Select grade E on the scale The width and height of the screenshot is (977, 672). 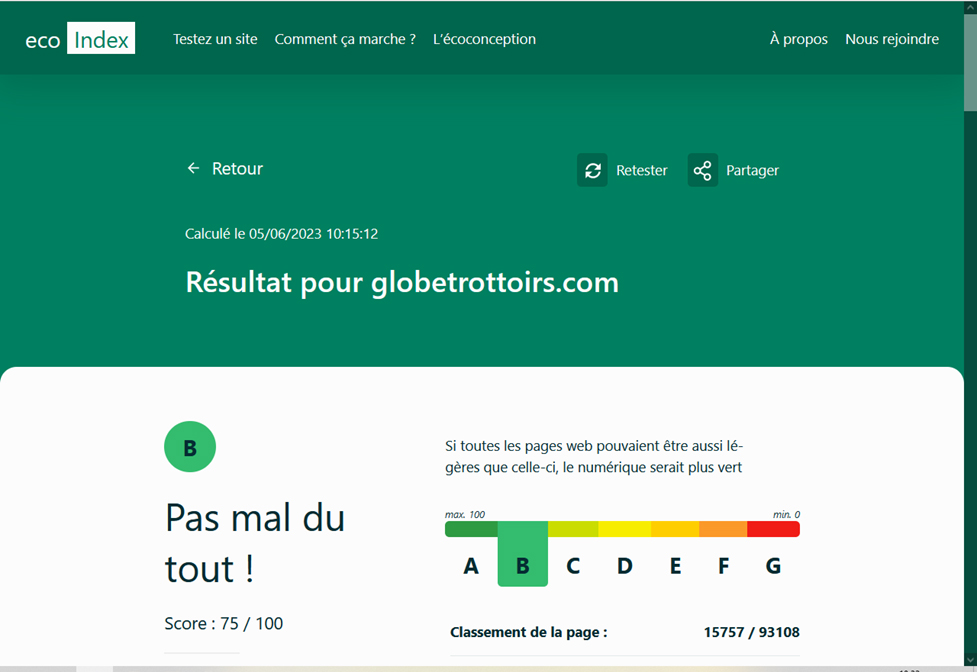(x=675, y=566)
